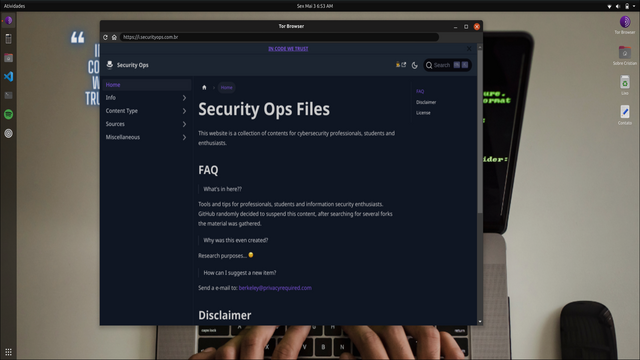Open the Tor Browser desktop shortcut
Viewport: 640px width, 360px height.
[624, 24]
